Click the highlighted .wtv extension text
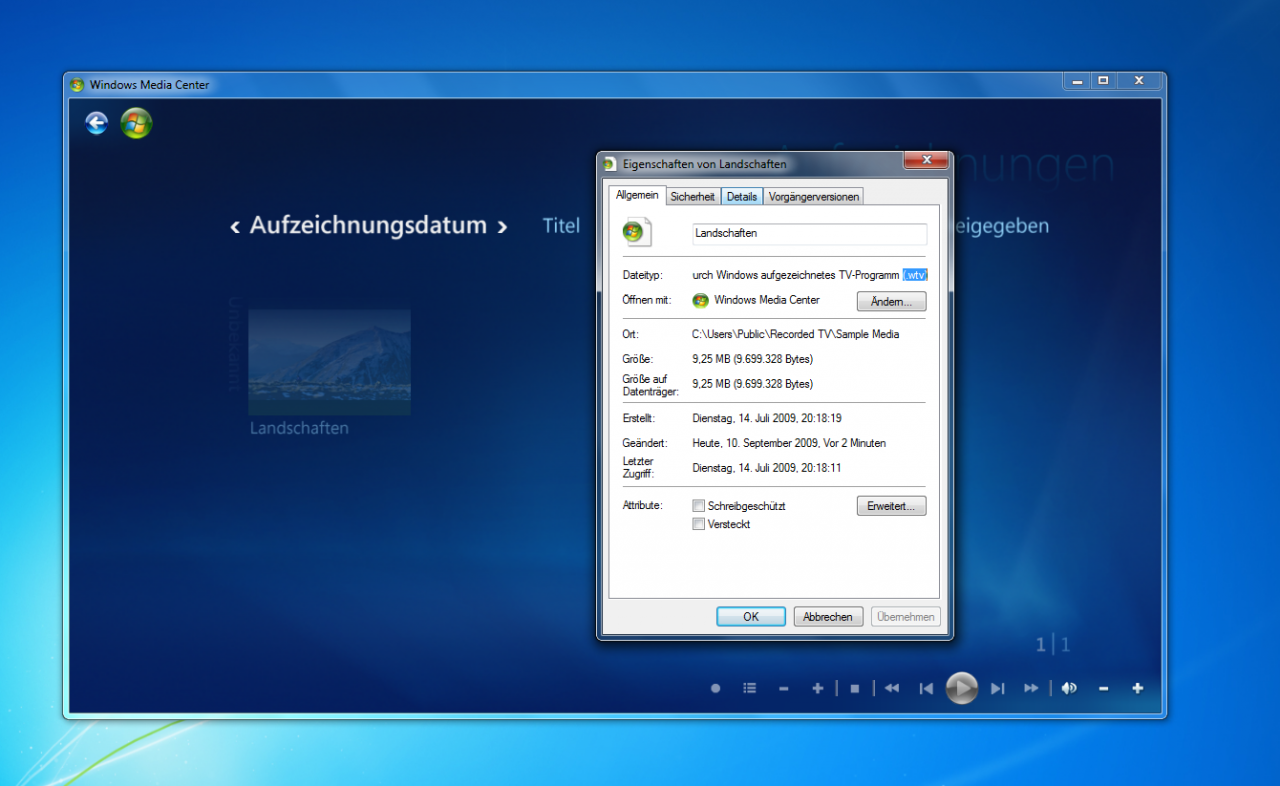The width and height of the screenshot is (1280, 786). tap(915, 274)
